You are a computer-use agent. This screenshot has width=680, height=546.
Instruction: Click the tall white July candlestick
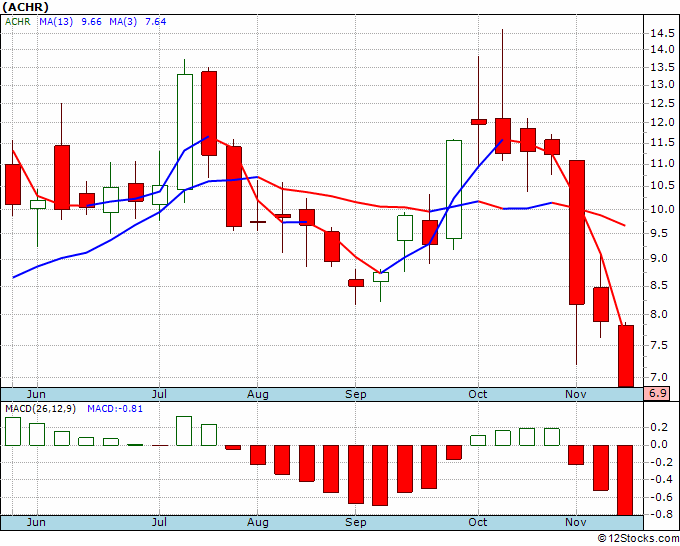(185, 132)
